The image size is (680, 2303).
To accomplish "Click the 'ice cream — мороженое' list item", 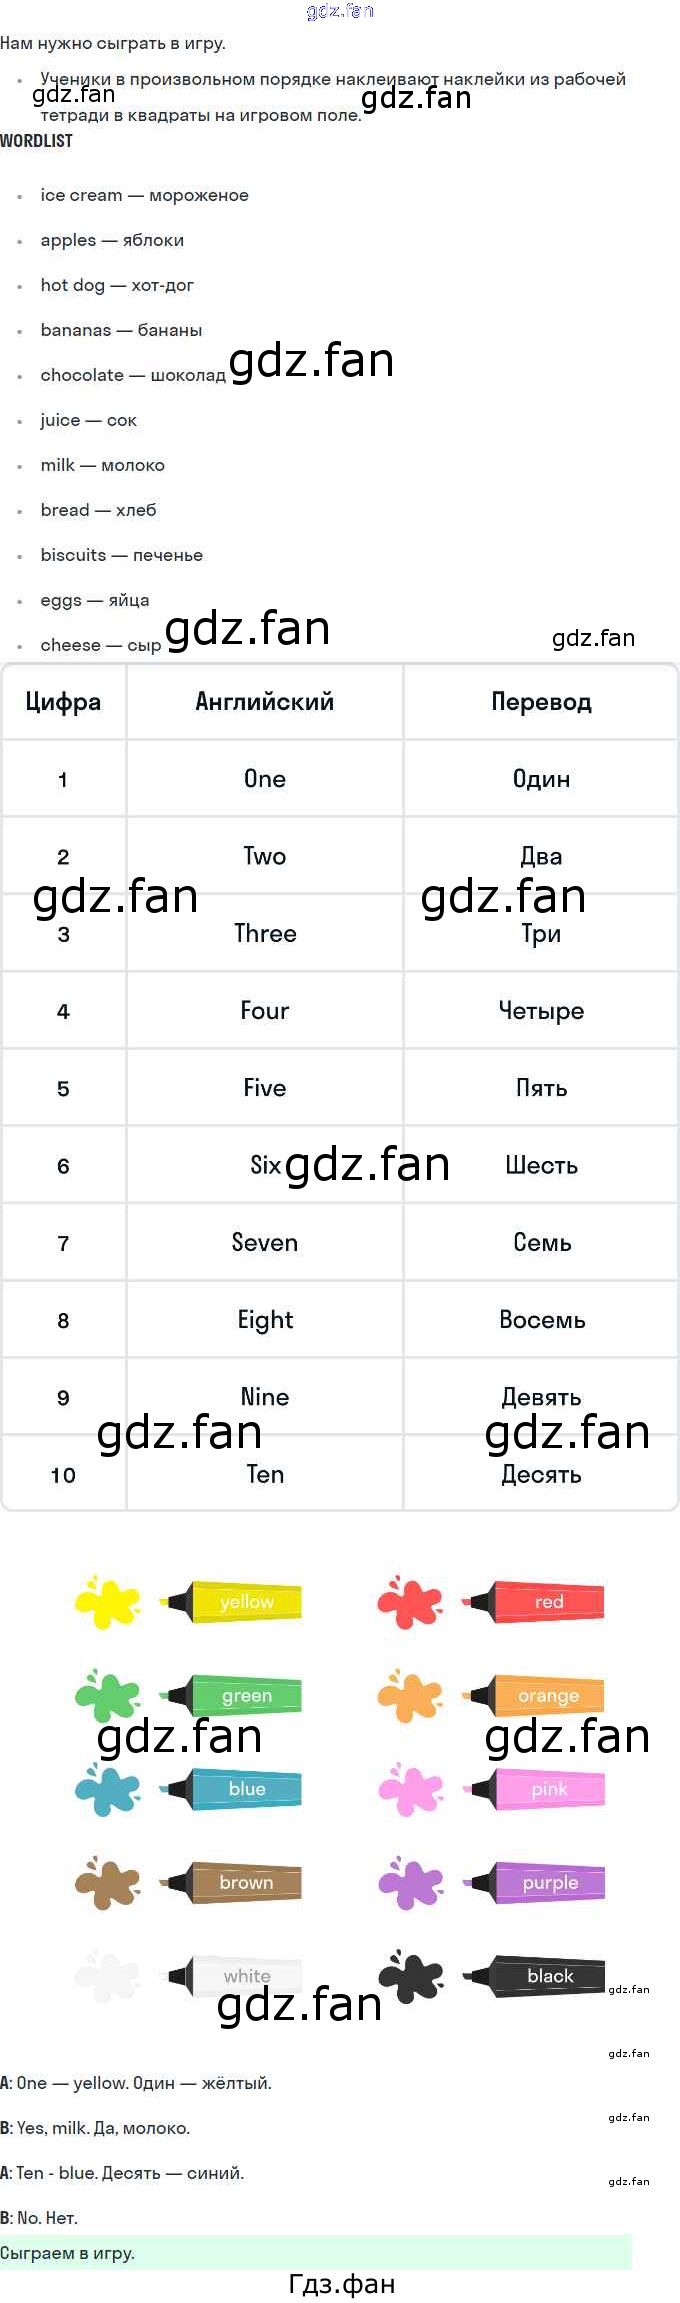I will click(x=144, y=195).
